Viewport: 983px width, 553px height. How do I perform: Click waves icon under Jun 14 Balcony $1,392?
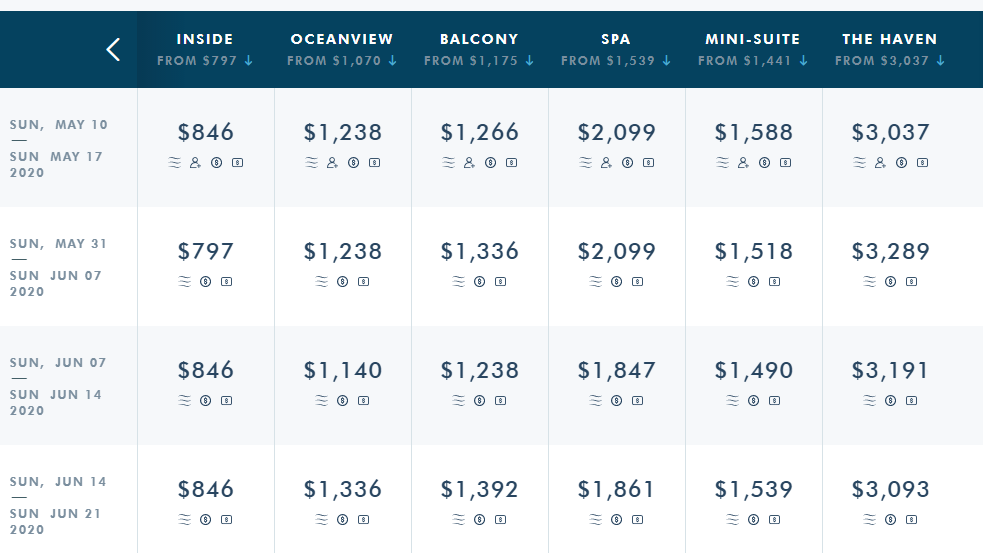[x=458, y=519]
